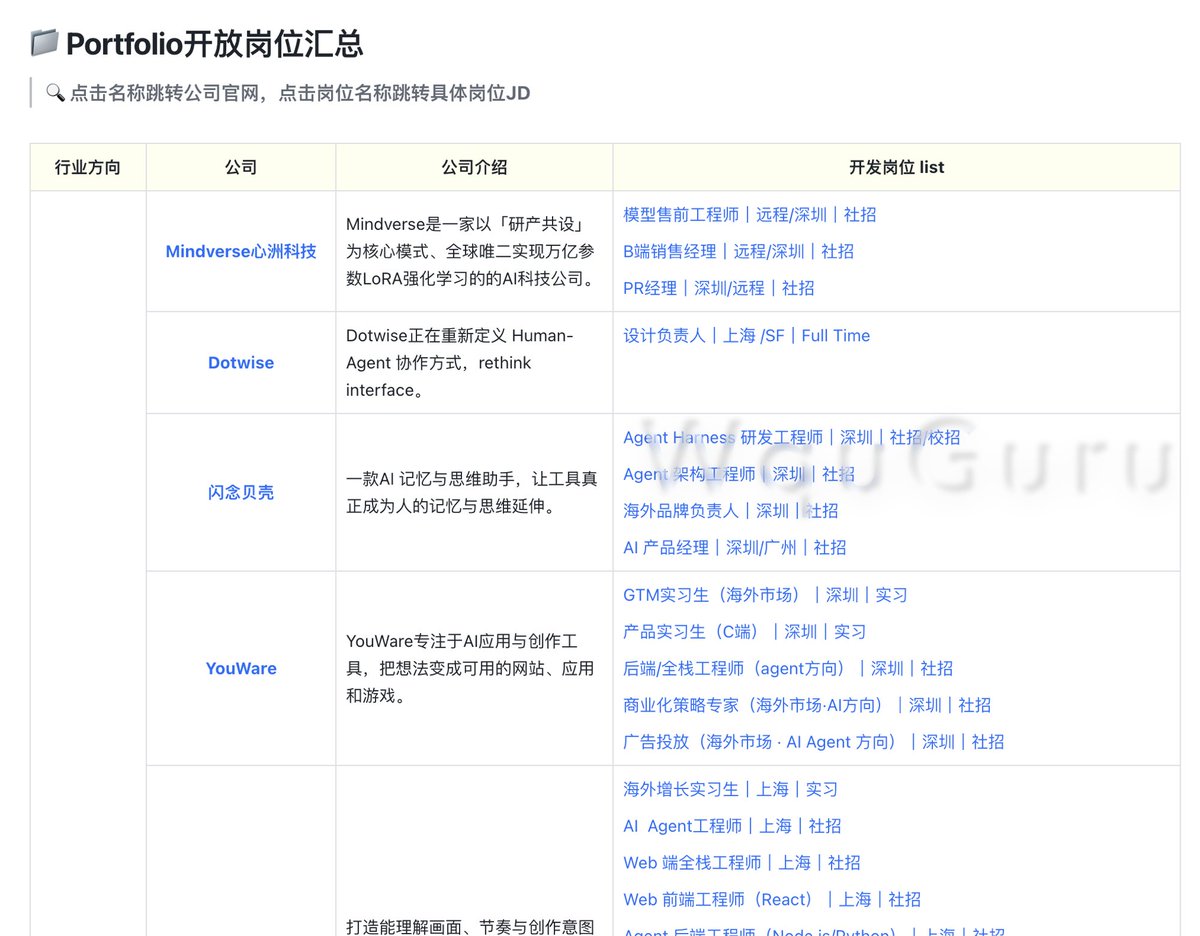Open 模型售前工程师 job posting
The height and width of the screenshot is (936, 1200).
click(749, 214)
